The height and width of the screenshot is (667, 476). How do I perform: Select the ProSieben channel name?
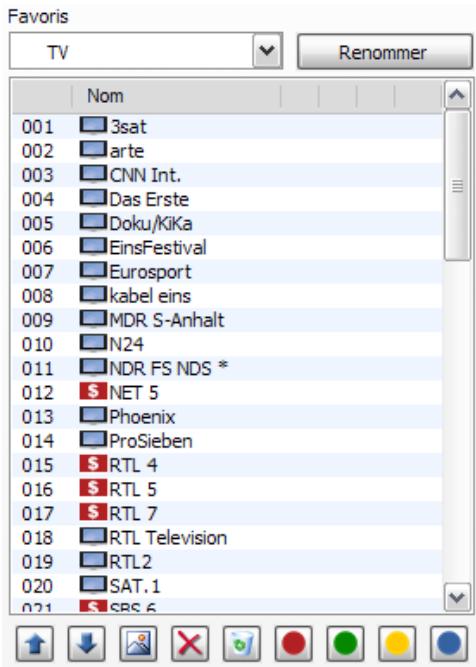pyautogui.click(x=151, y=441)
